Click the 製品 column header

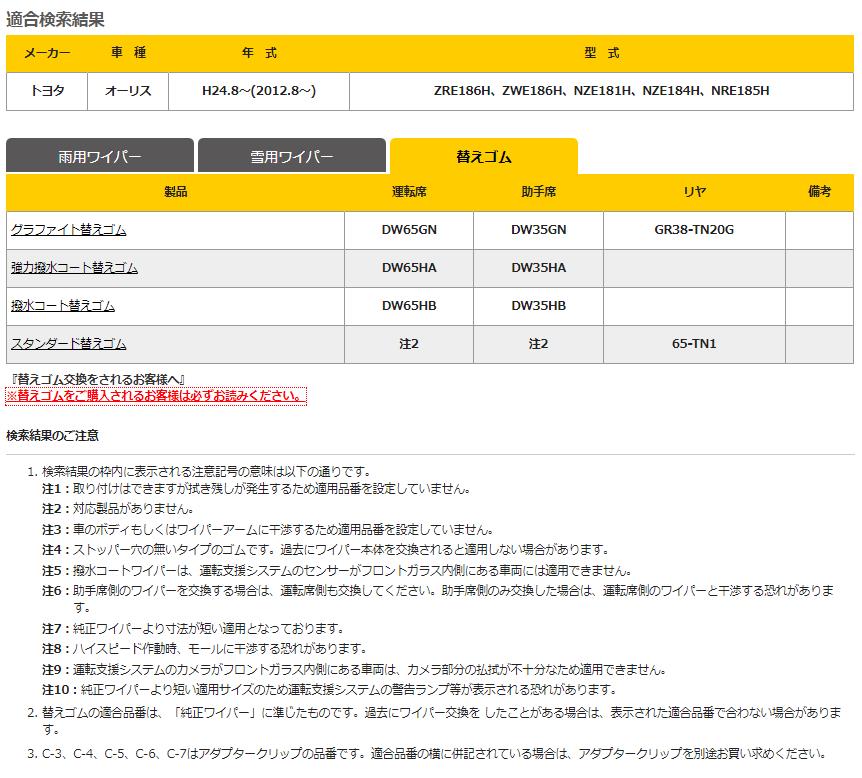pos(175,191)
